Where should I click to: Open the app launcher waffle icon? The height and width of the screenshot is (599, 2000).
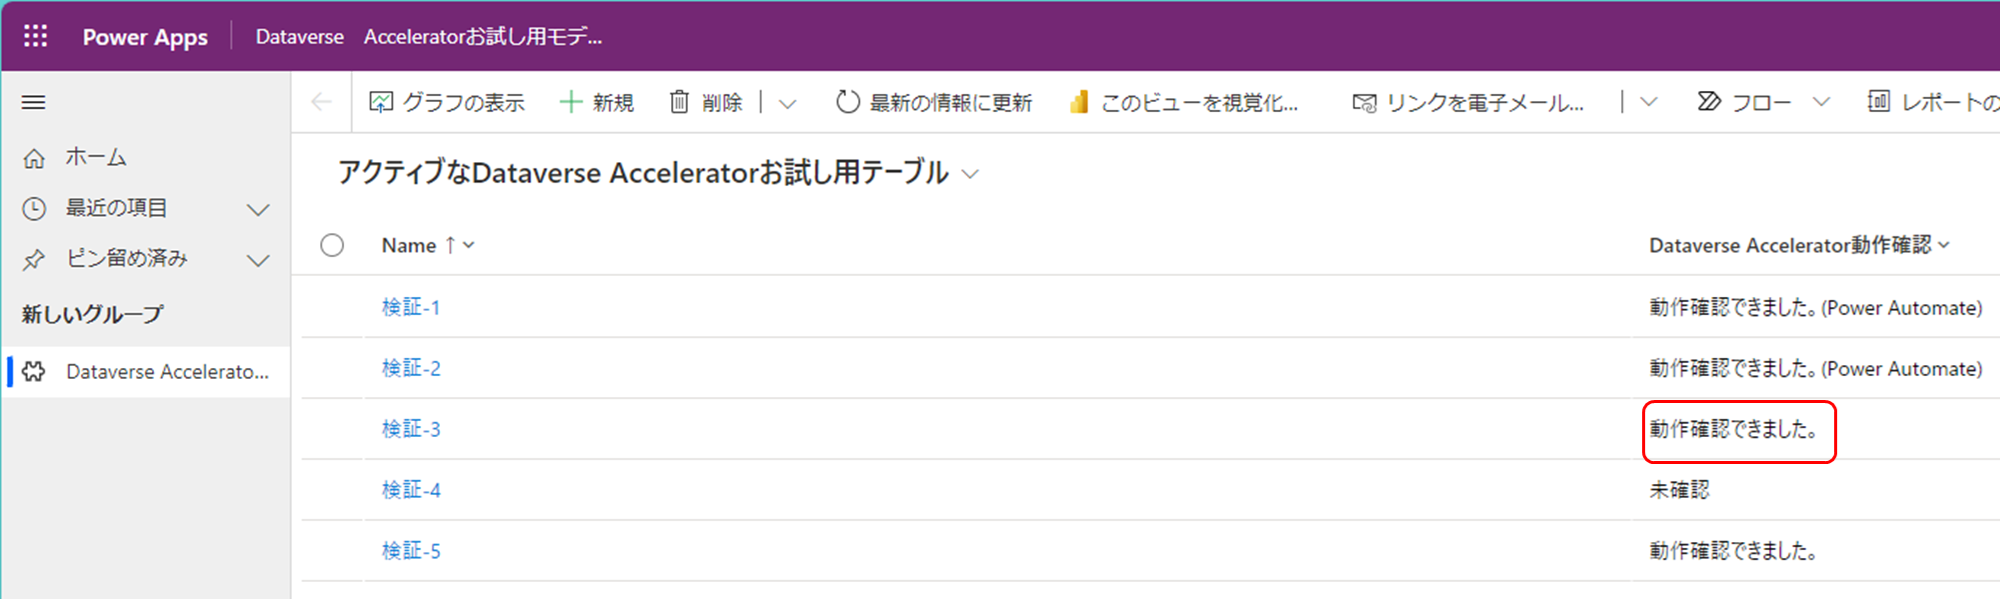click(36, 37)
